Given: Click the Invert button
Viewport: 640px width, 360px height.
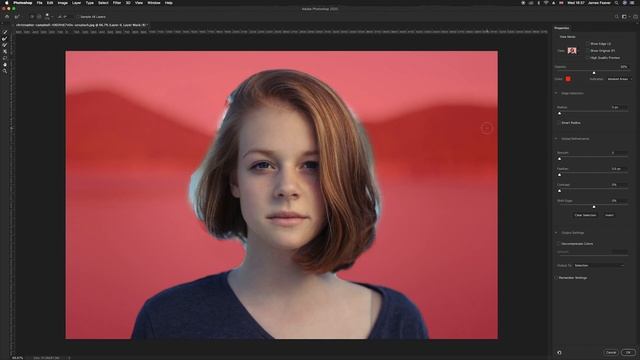Looking at the screenshot, I should (x=609, y=215).
